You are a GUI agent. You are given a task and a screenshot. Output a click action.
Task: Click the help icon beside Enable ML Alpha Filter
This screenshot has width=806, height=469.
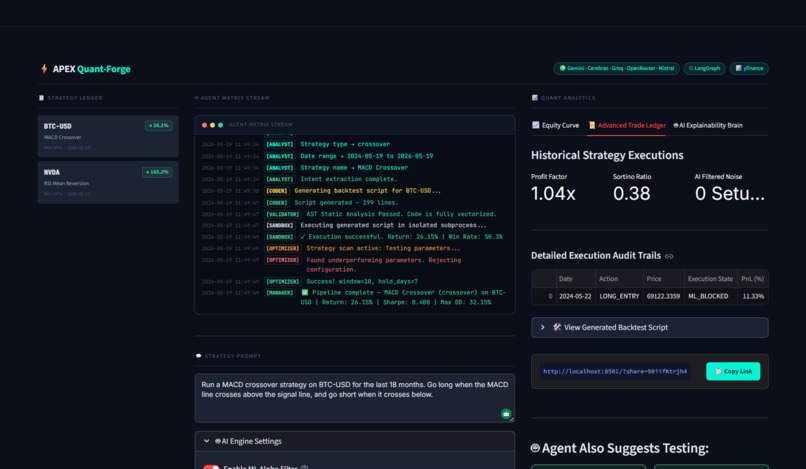pos(304,467)
